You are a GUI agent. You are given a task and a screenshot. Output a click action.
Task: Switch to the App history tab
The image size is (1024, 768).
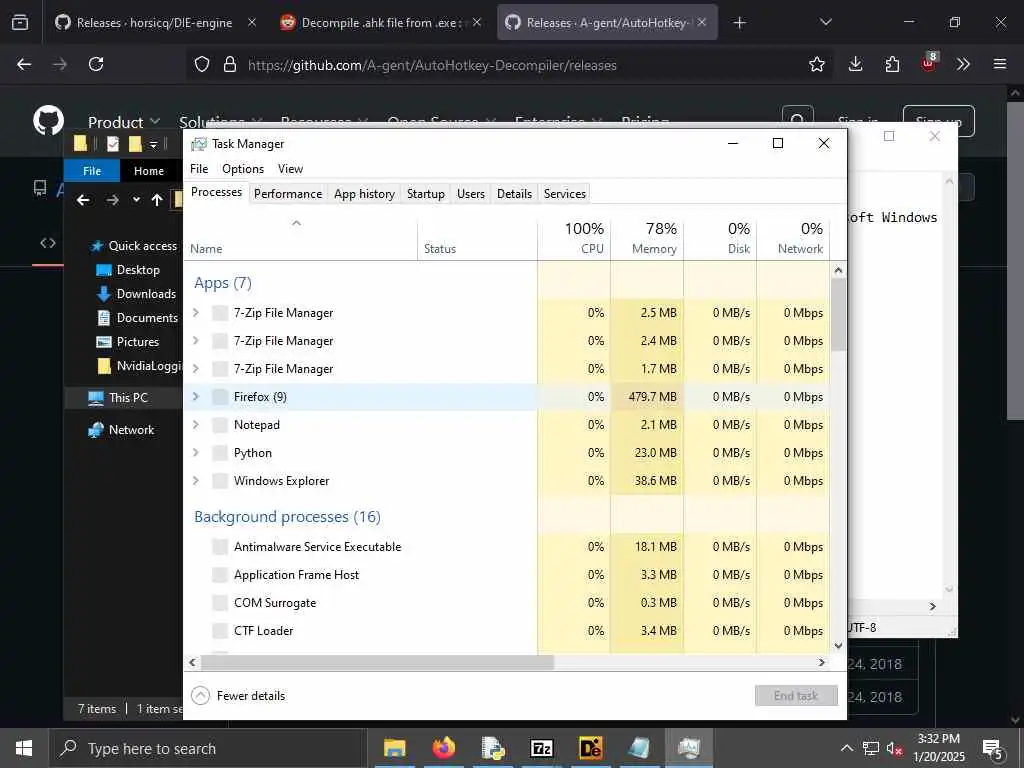tap(364, 194)
